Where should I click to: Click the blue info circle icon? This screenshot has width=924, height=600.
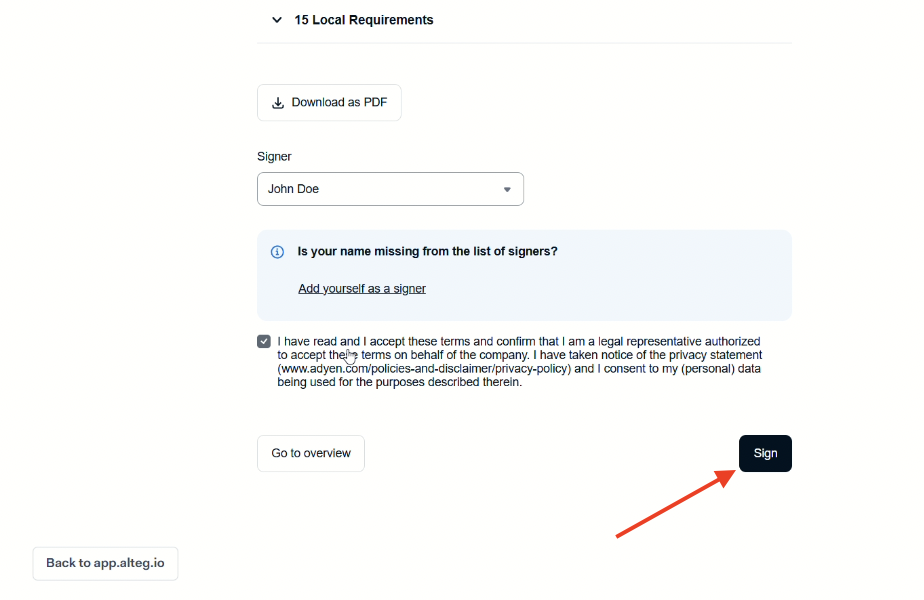click(277, 252)
